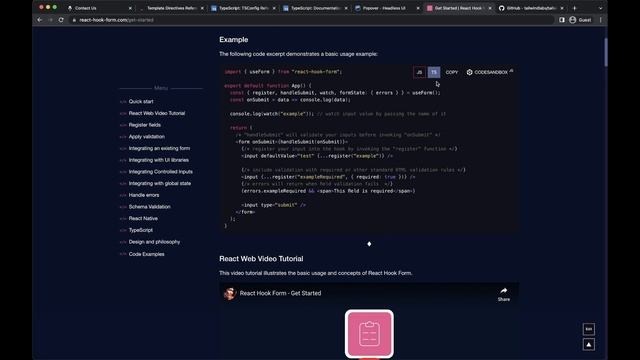Go to Integrating with global state
This screenshot has height=360, width=640.
pos(160,183)
